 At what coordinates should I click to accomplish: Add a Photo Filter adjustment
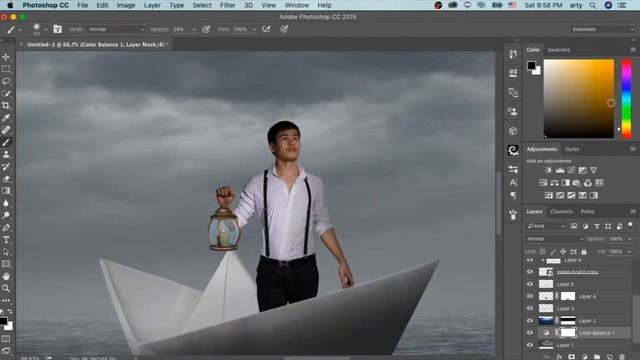tap(576, 183)
